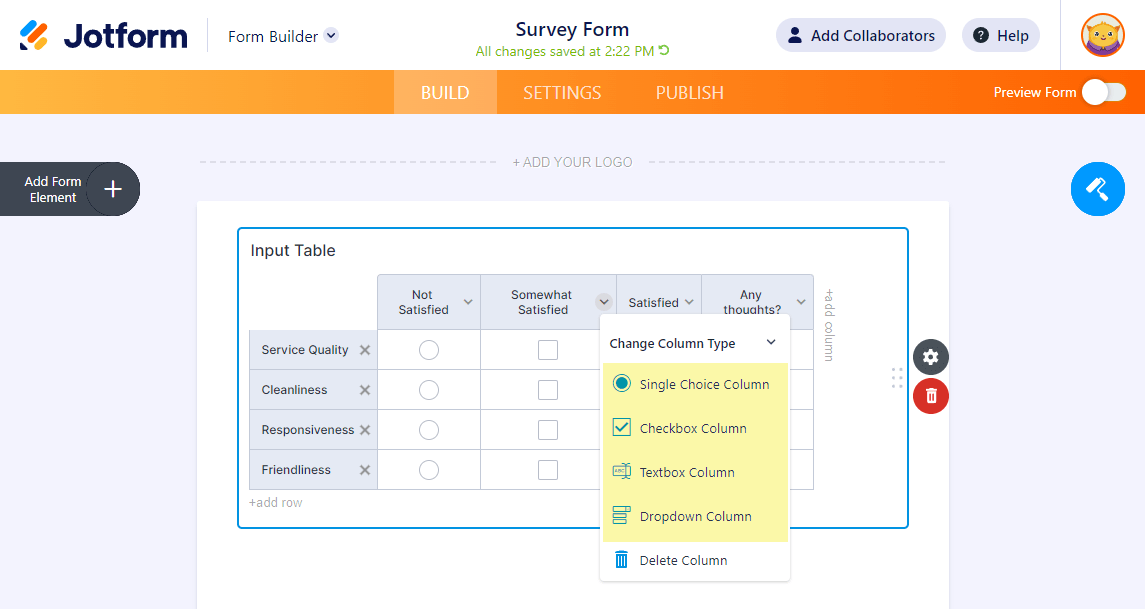
Task: Select the Cleanliness Not Satisfied radio button
Action: coord(429,390)
